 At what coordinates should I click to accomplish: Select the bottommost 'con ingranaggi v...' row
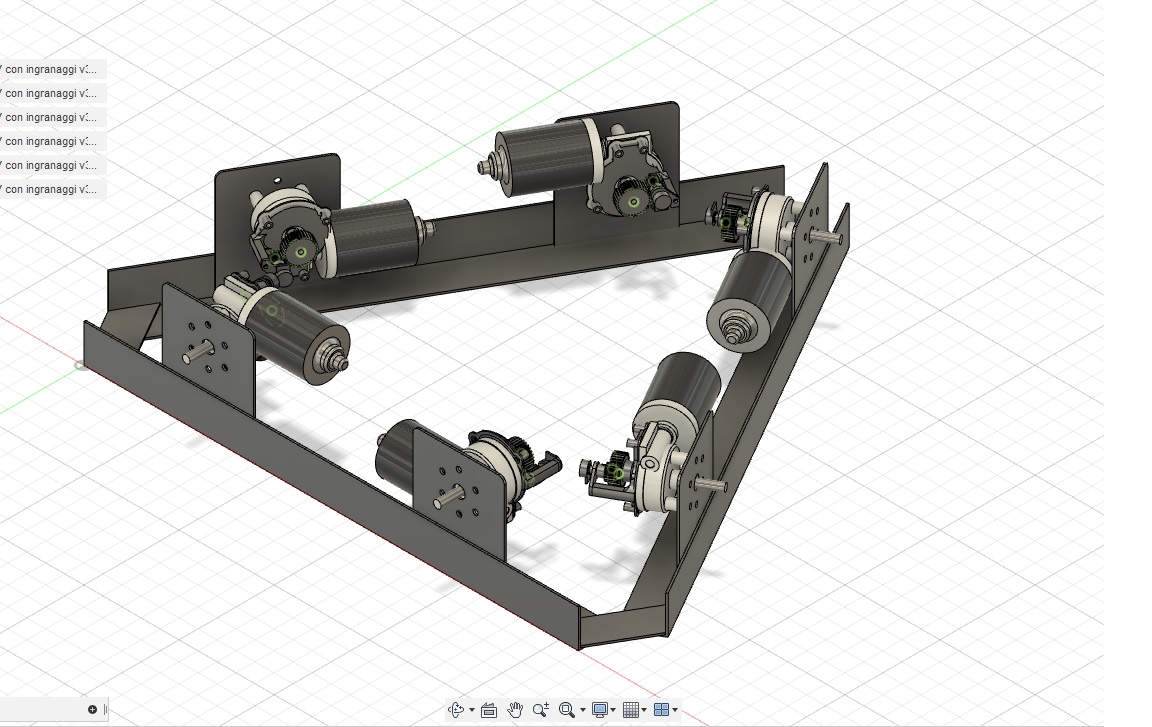click(x=52, y=189)
